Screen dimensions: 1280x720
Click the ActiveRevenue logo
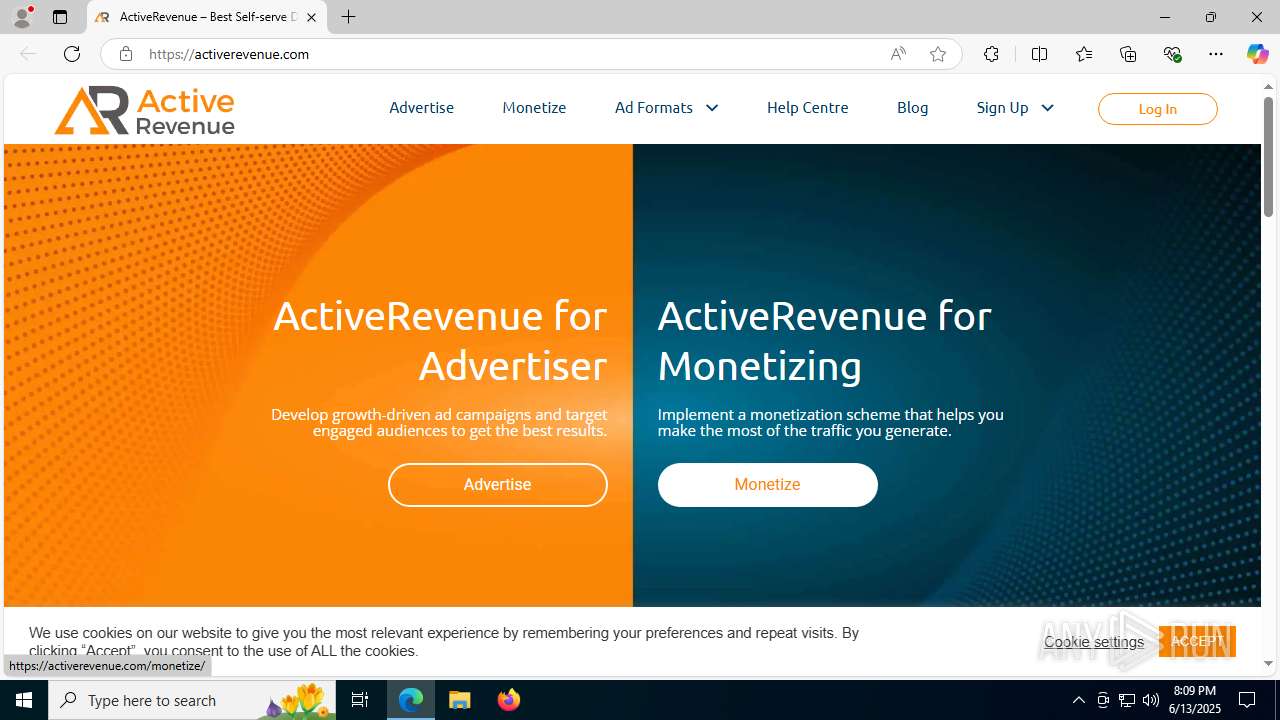(145, 110)
